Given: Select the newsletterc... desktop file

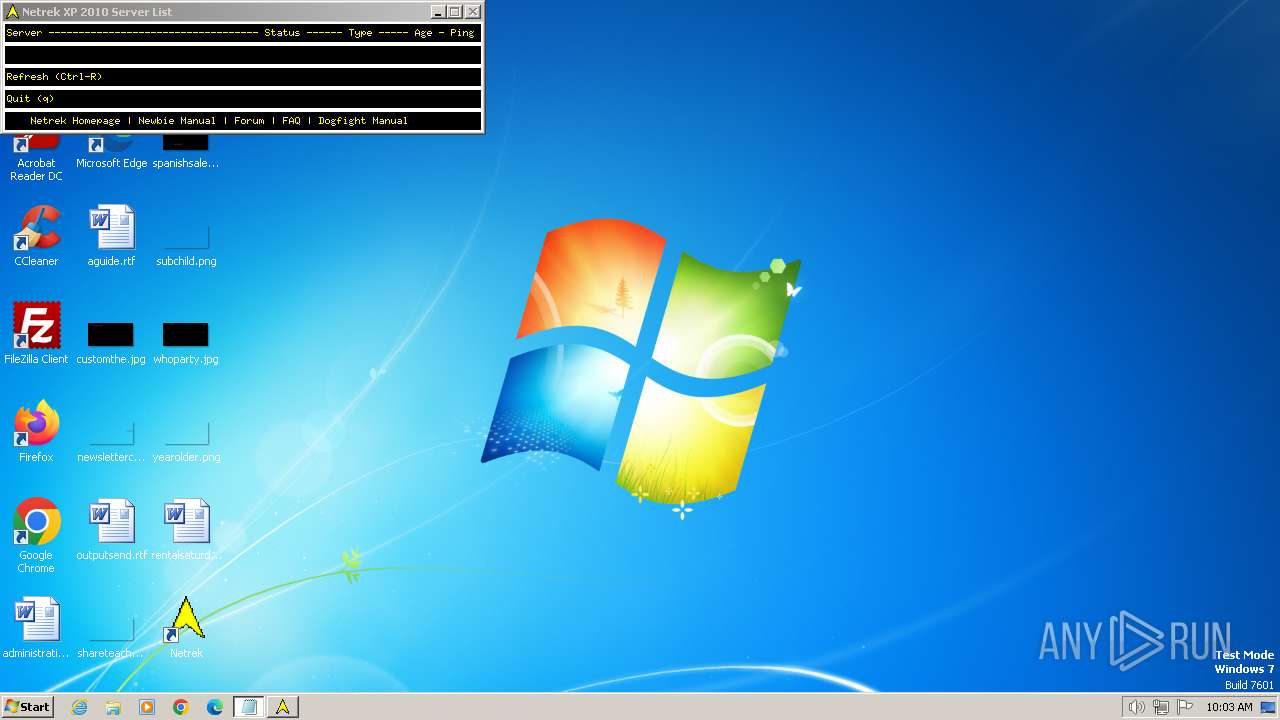Looking at the screenshot, I should click(111, 439).
